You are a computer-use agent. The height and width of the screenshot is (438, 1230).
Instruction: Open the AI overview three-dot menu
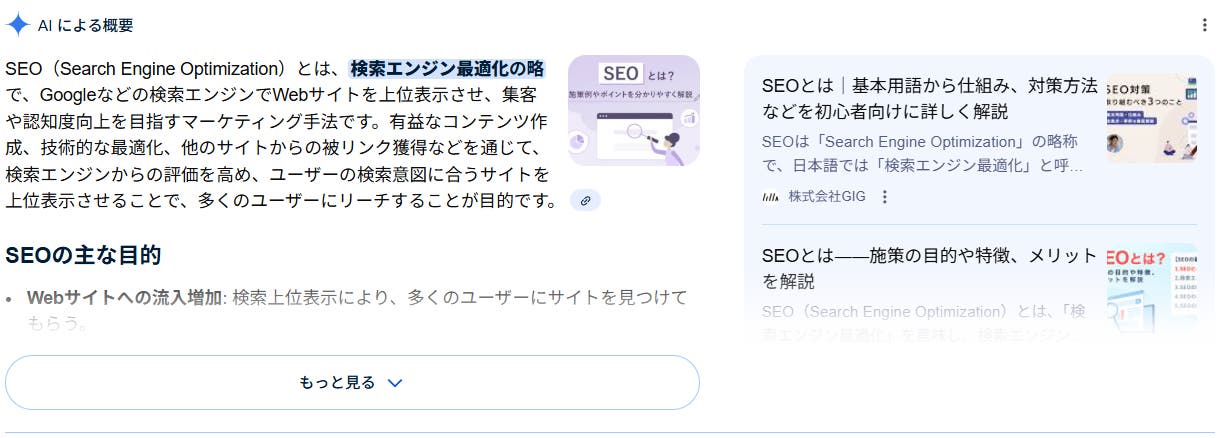tap(1206, 25)
